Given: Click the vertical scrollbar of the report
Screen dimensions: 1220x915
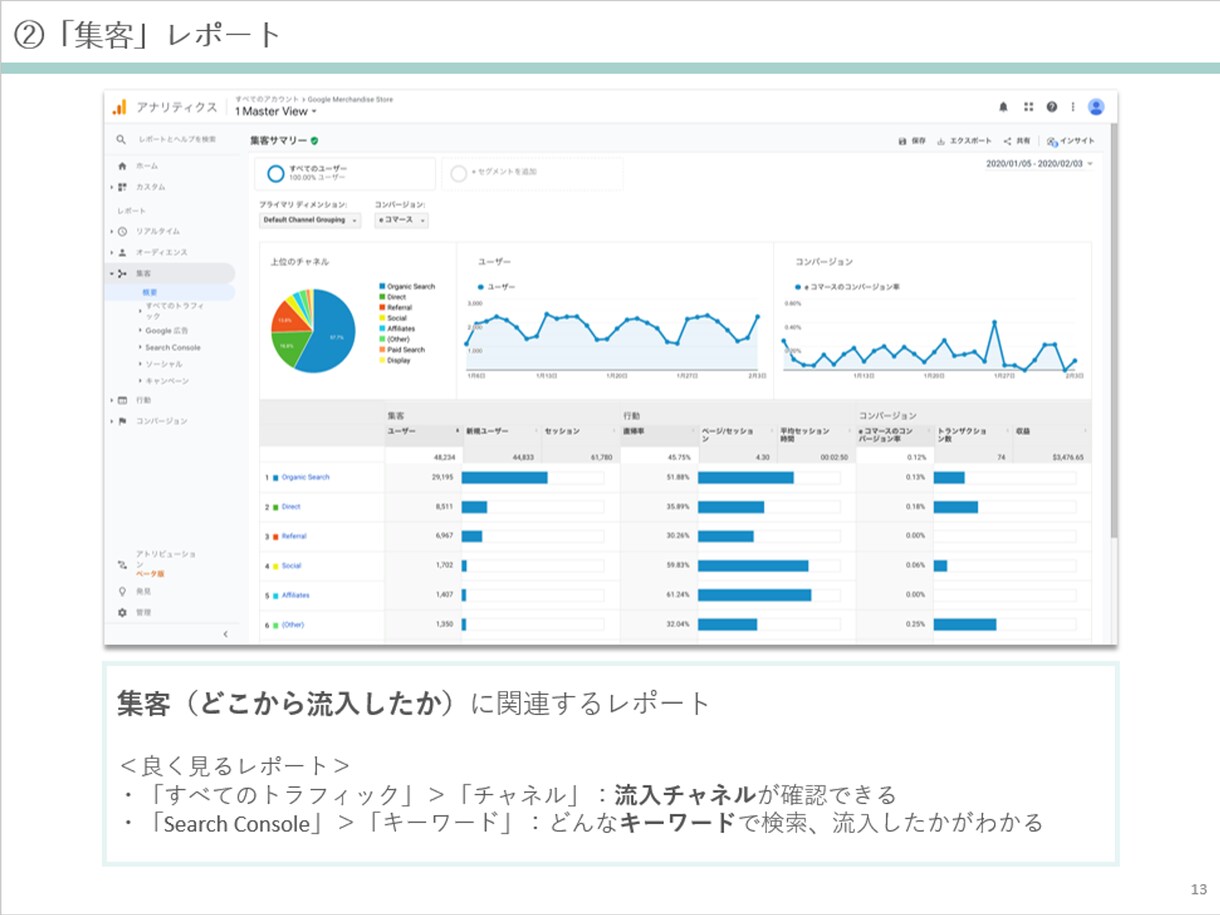Looking at the screenshot, I should [1113, 330].
